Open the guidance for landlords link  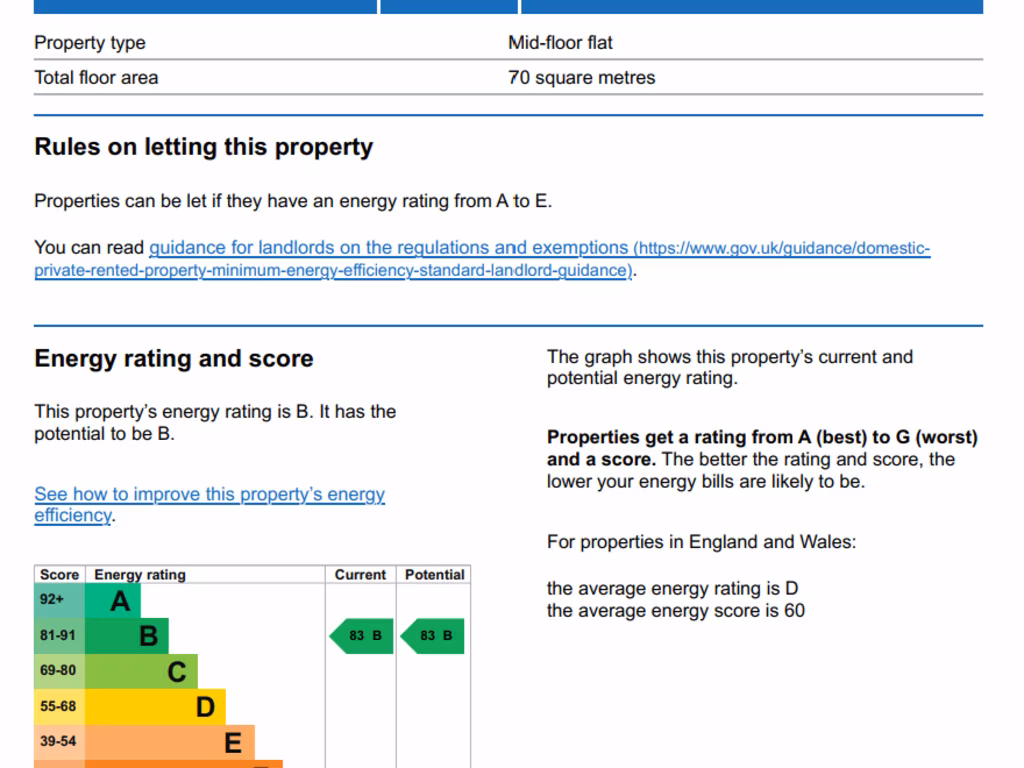click(x=388, y=248)
